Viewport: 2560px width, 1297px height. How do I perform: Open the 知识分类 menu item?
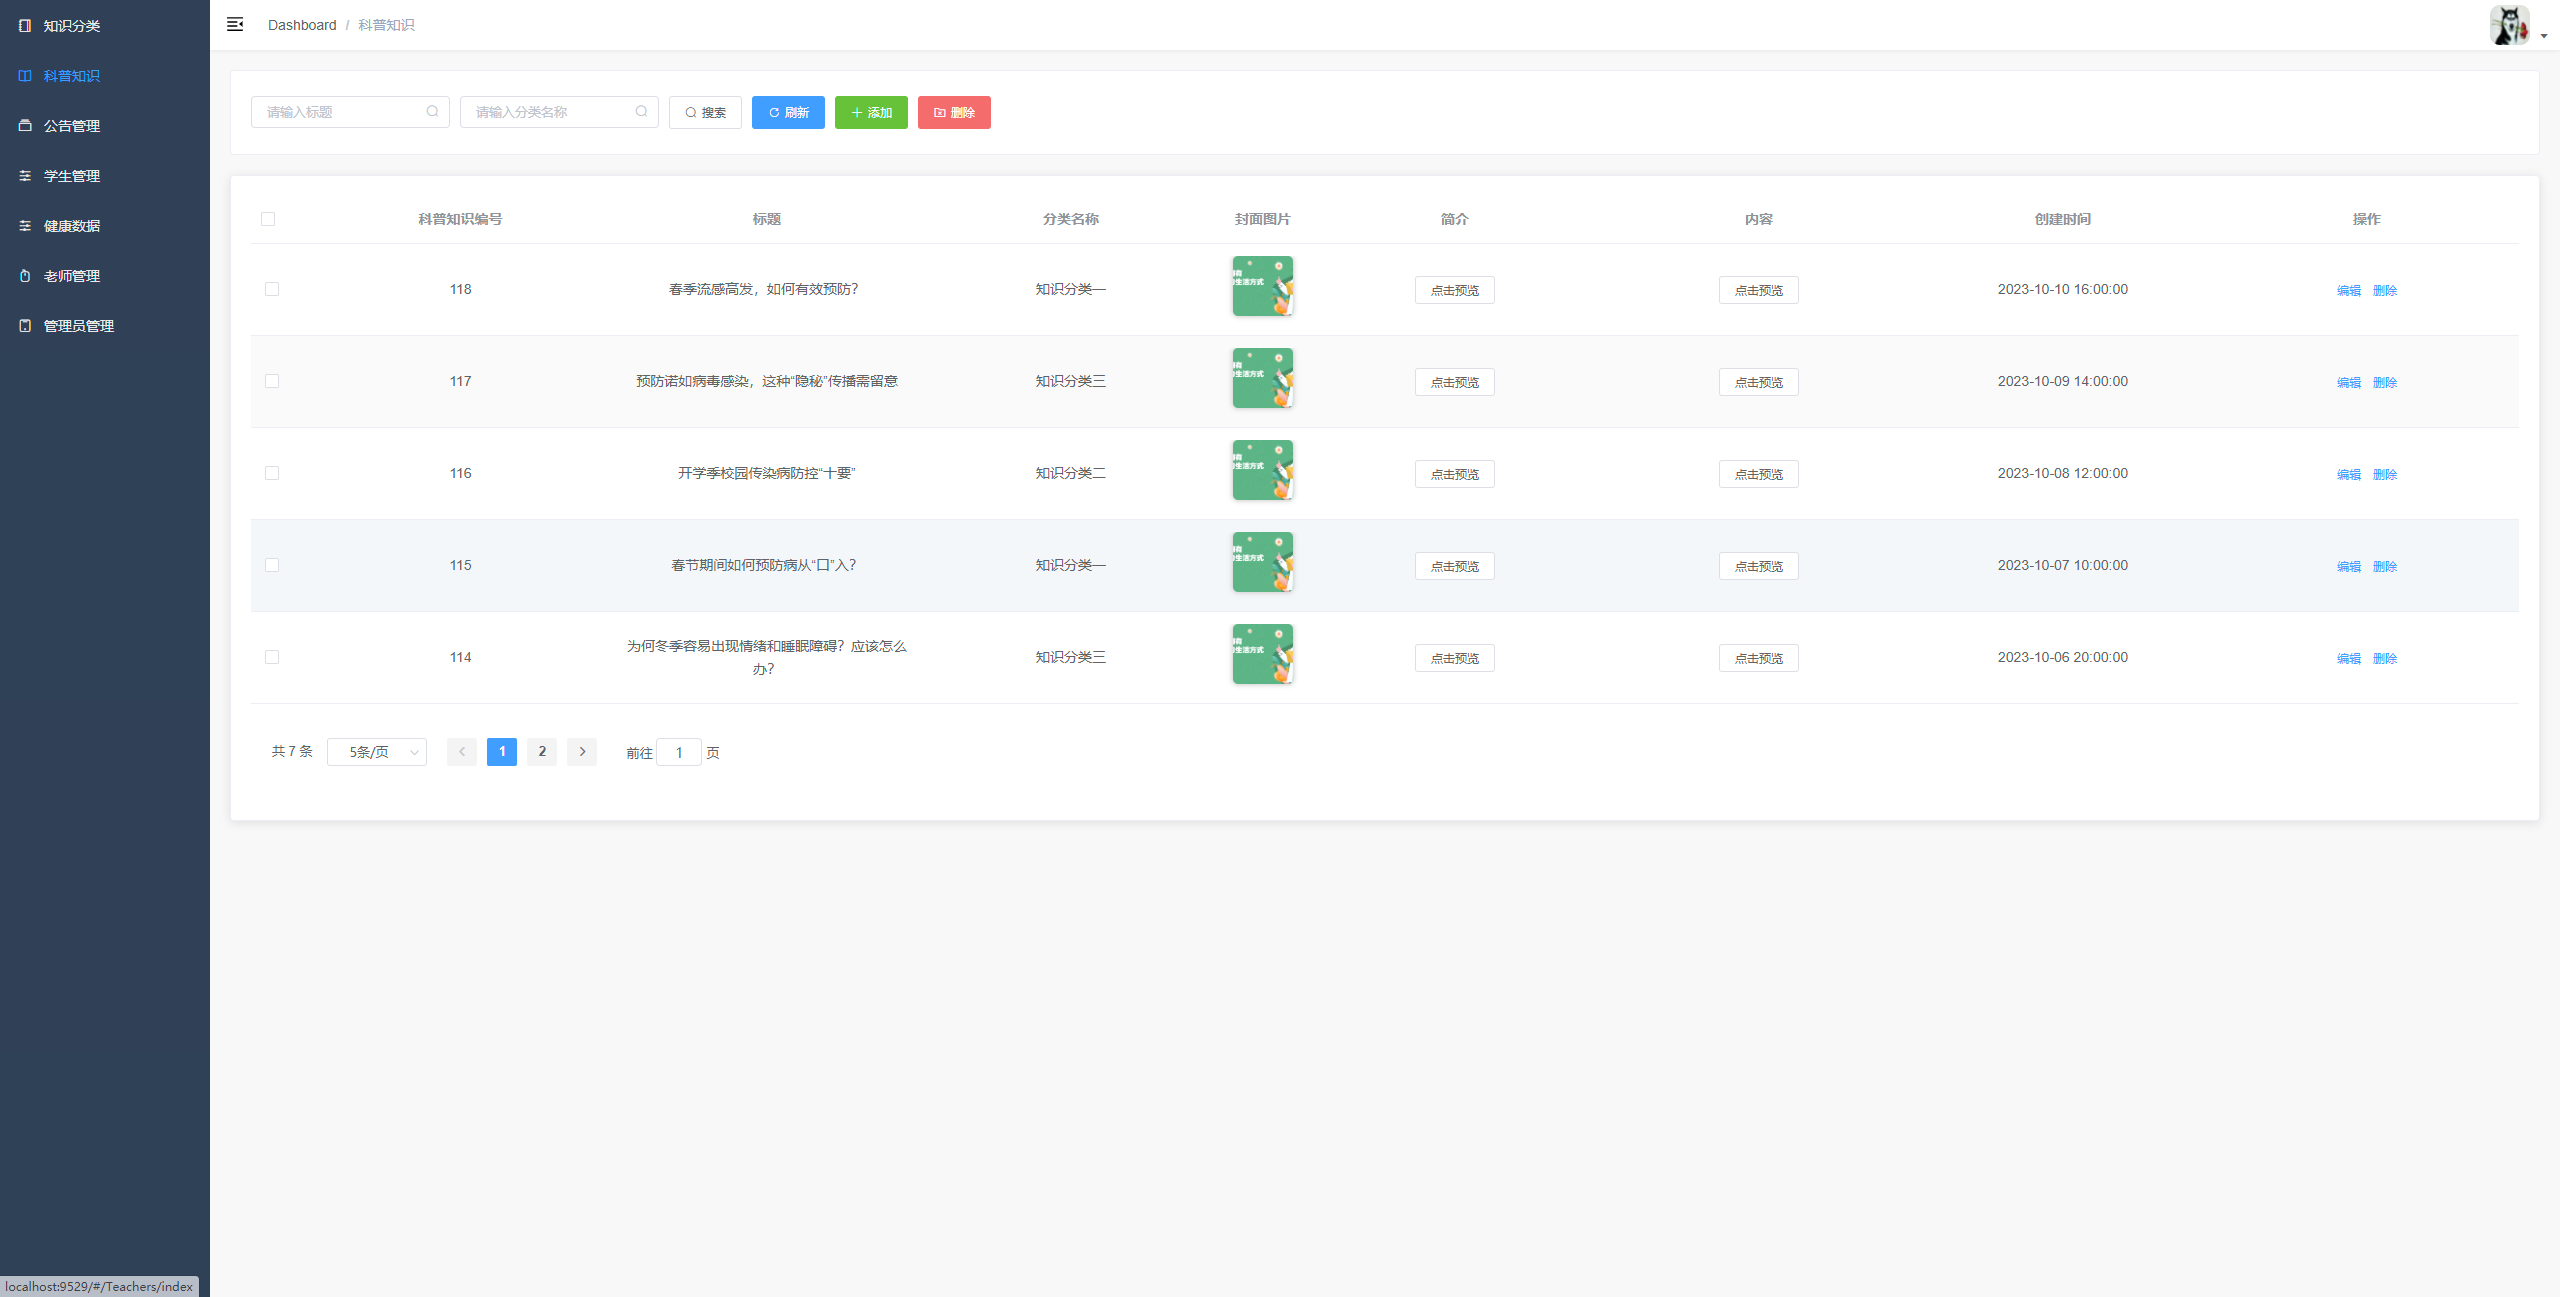pos(105,26)
